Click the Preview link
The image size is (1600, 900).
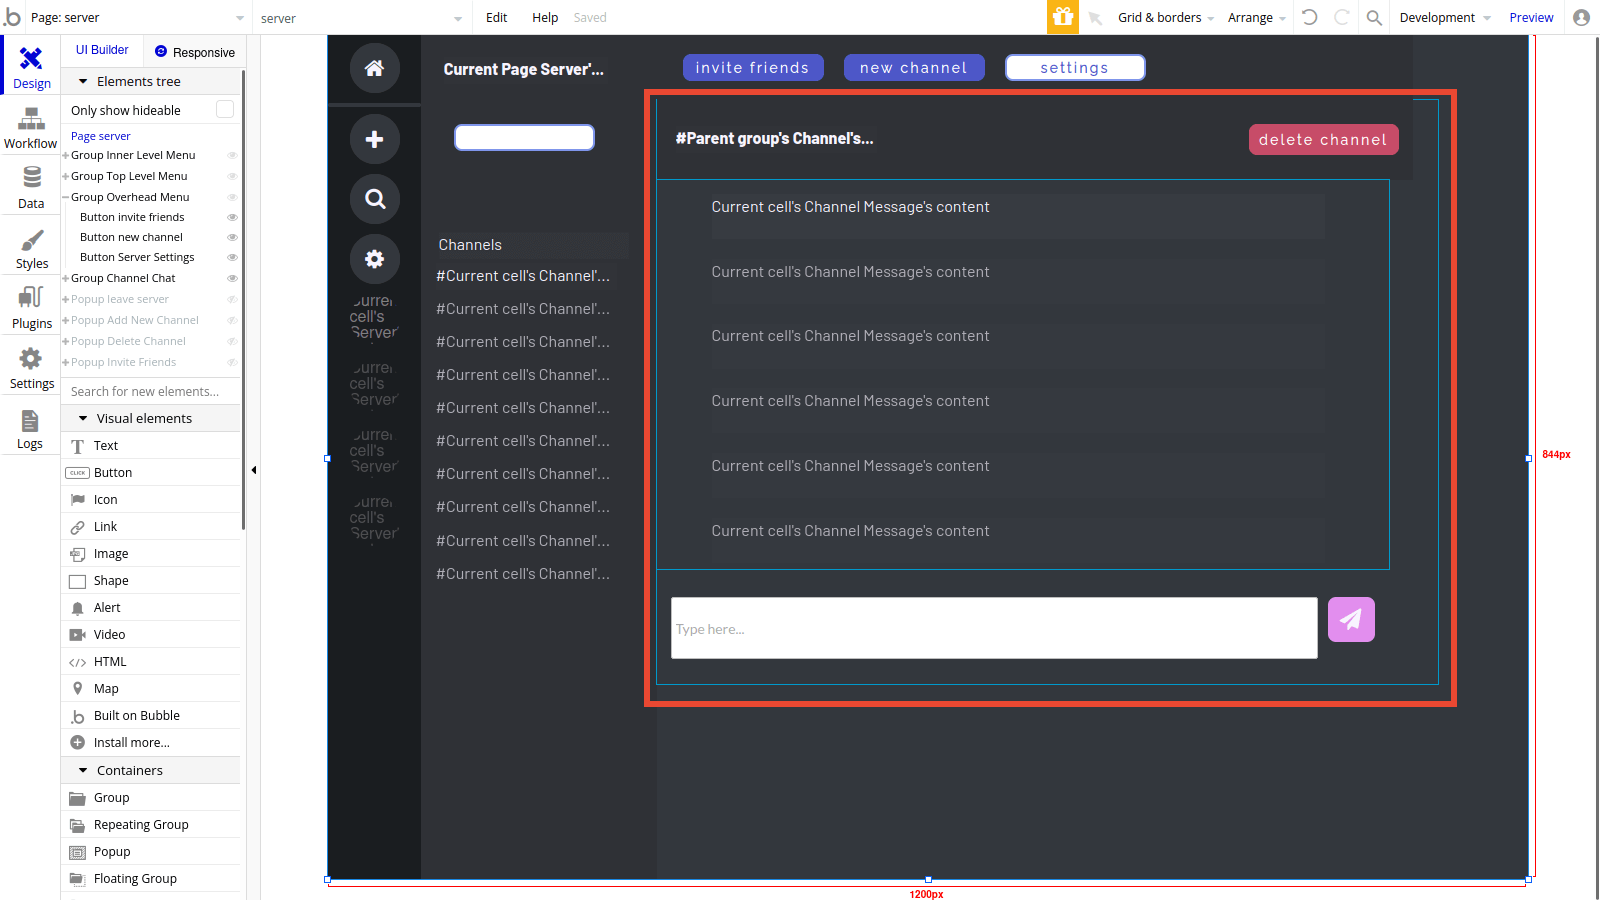1531,17
